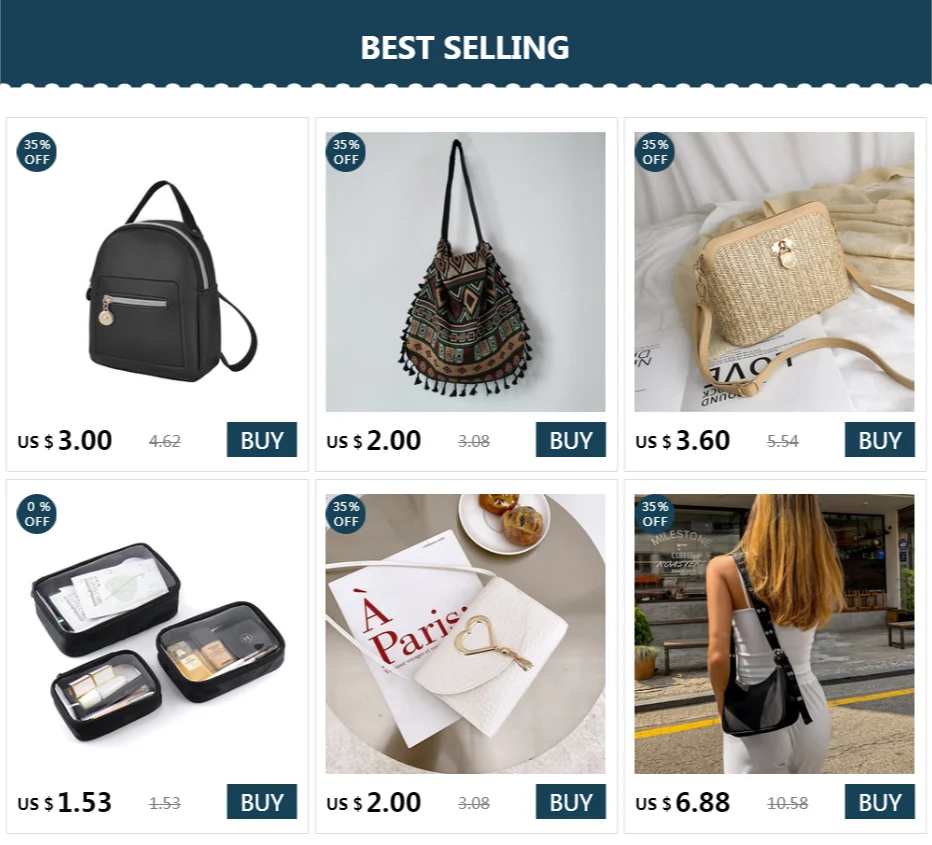Click the 35% OFF badge on the backpack

[37, 152]
